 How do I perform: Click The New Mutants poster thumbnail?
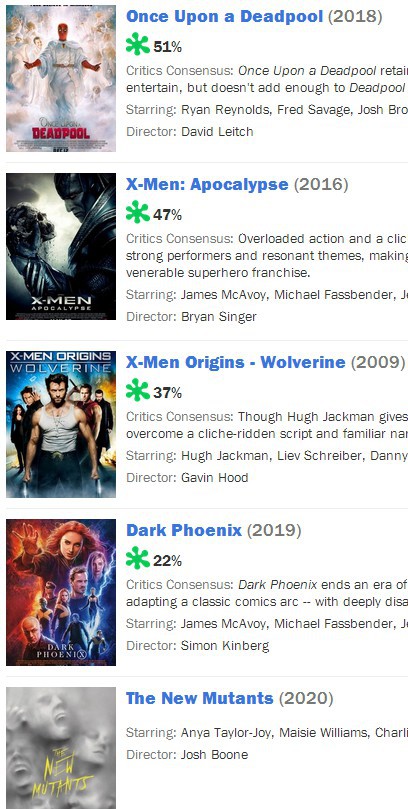click(x=61, y=748)
